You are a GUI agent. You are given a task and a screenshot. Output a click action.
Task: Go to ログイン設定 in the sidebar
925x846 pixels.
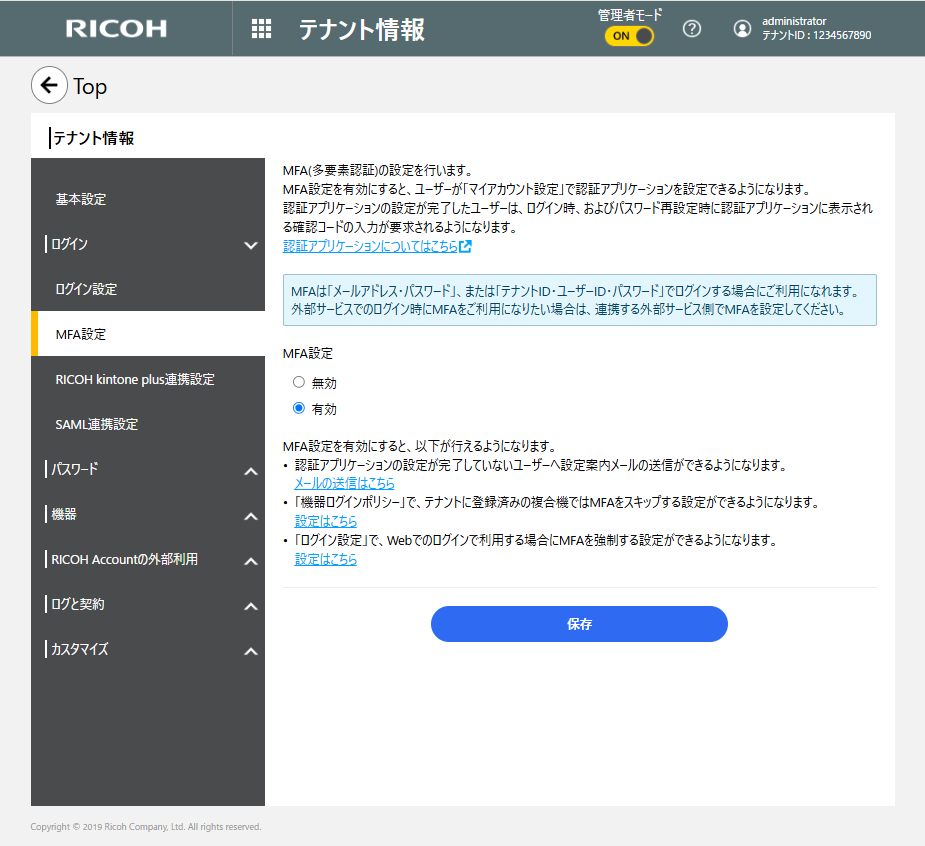click(87, 289)
